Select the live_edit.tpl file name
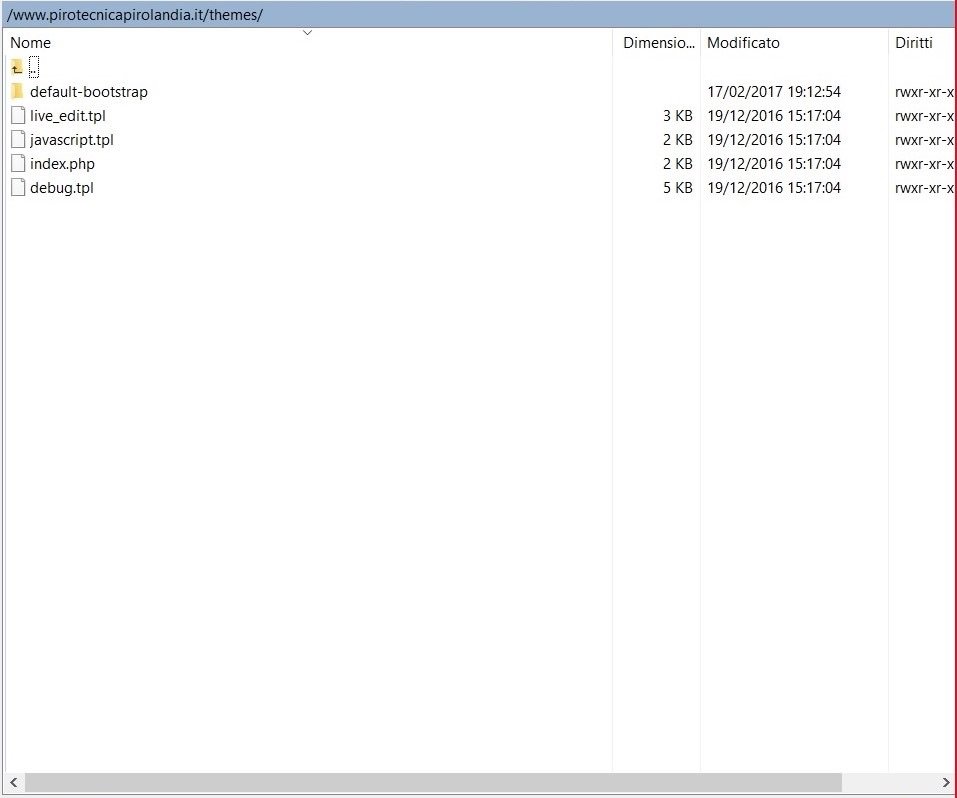This screenshot has height=798, width=957. (x=68, y=116)
